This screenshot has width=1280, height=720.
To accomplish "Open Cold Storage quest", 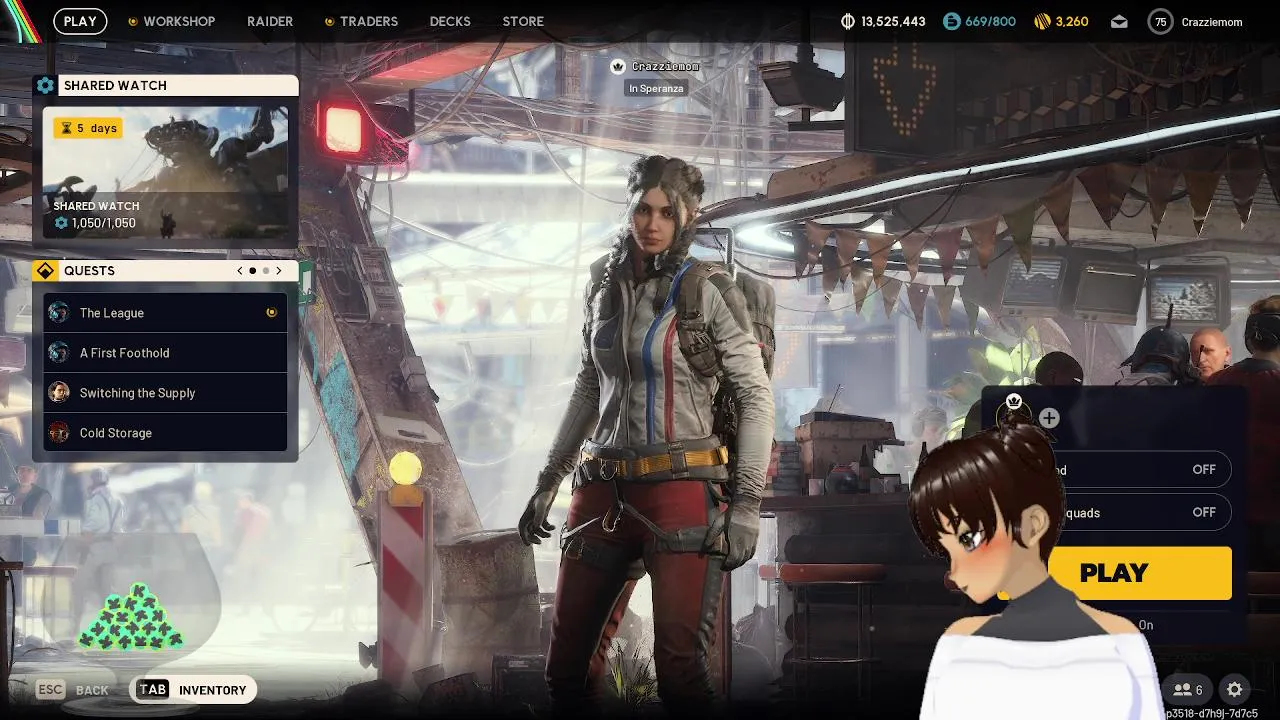I will click(x=165, y=433).
